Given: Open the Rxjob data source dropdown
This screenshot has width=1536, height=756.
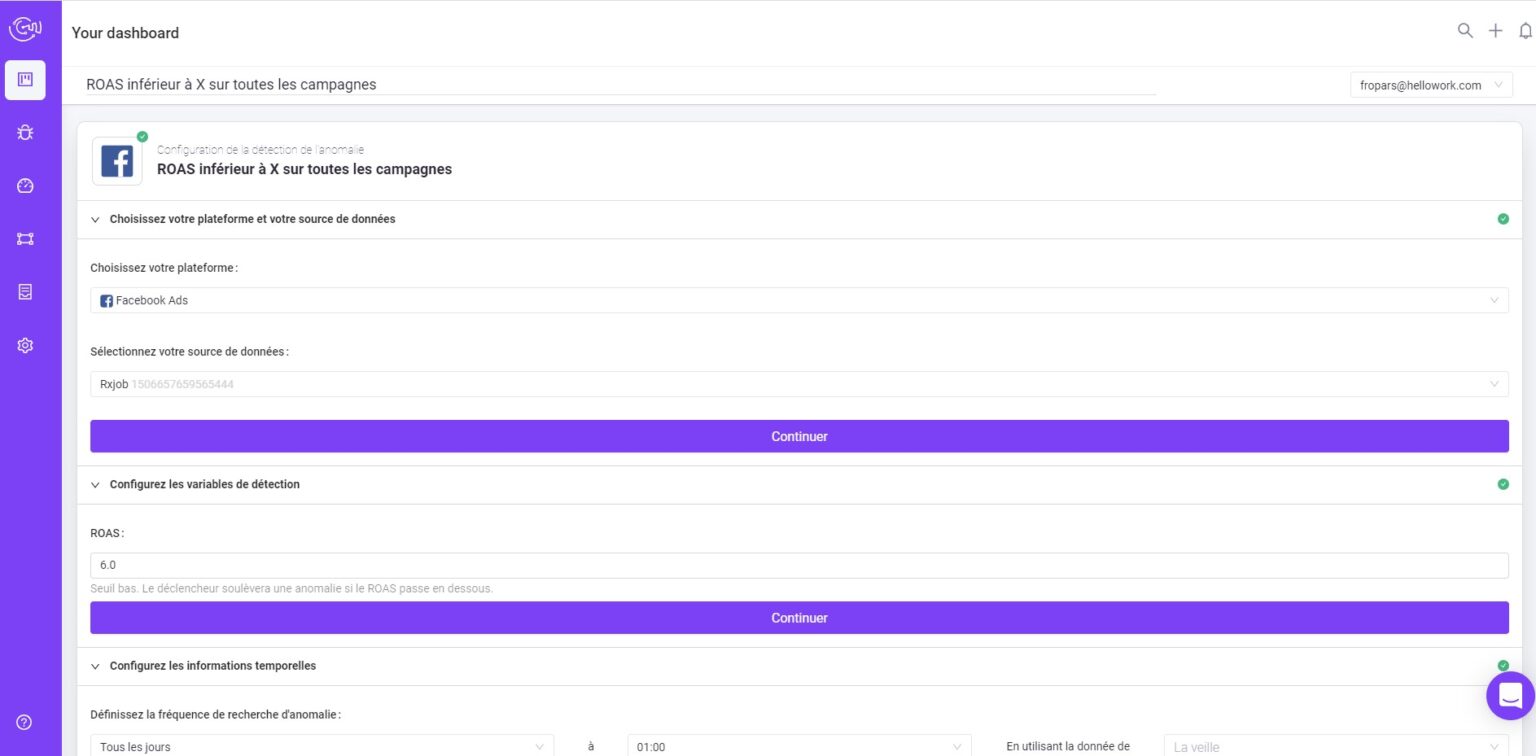Looking at the screenshot, I should (799, 384).
